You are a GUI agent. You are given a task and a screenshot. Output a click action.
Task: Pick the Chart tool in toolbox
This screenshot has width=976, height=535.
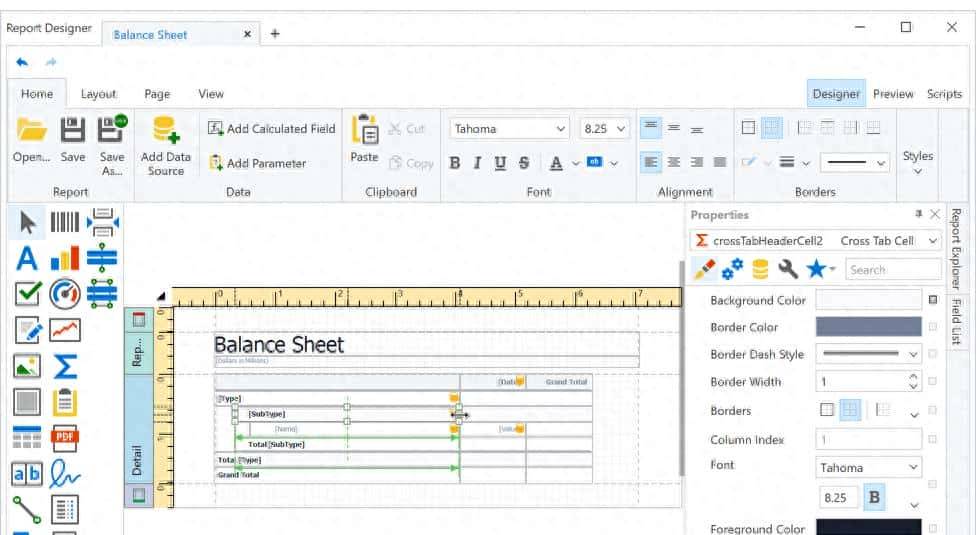(65, 259)
